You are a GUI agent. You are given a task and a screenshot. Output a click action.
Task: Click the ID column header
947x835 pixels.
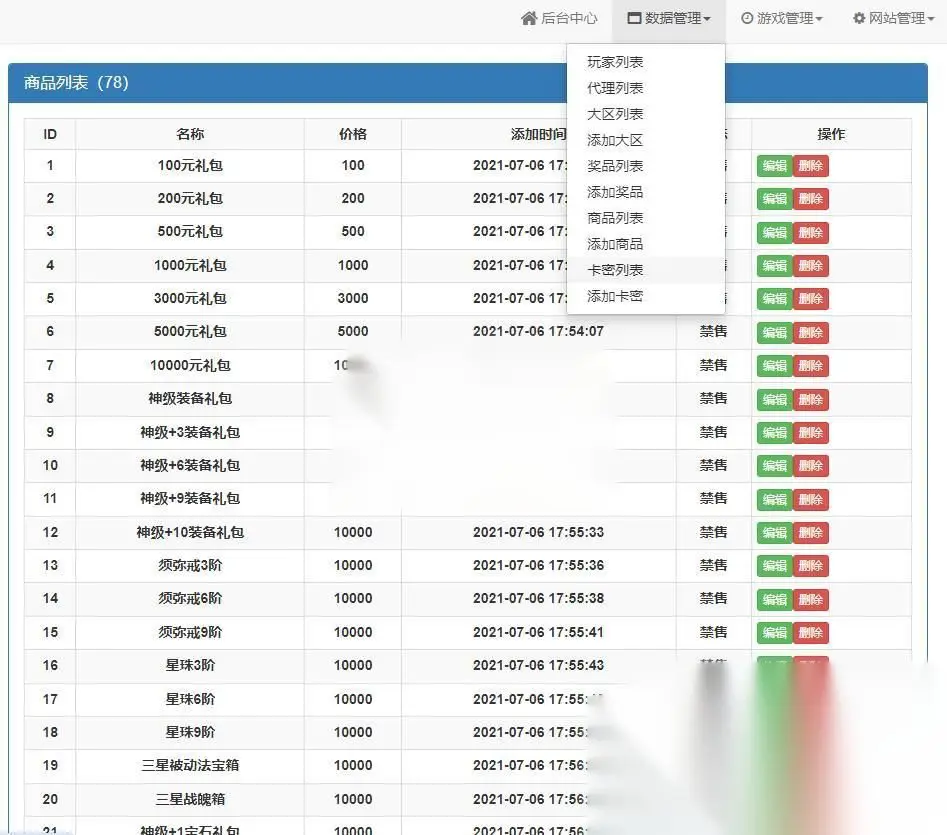pos(50,134)
